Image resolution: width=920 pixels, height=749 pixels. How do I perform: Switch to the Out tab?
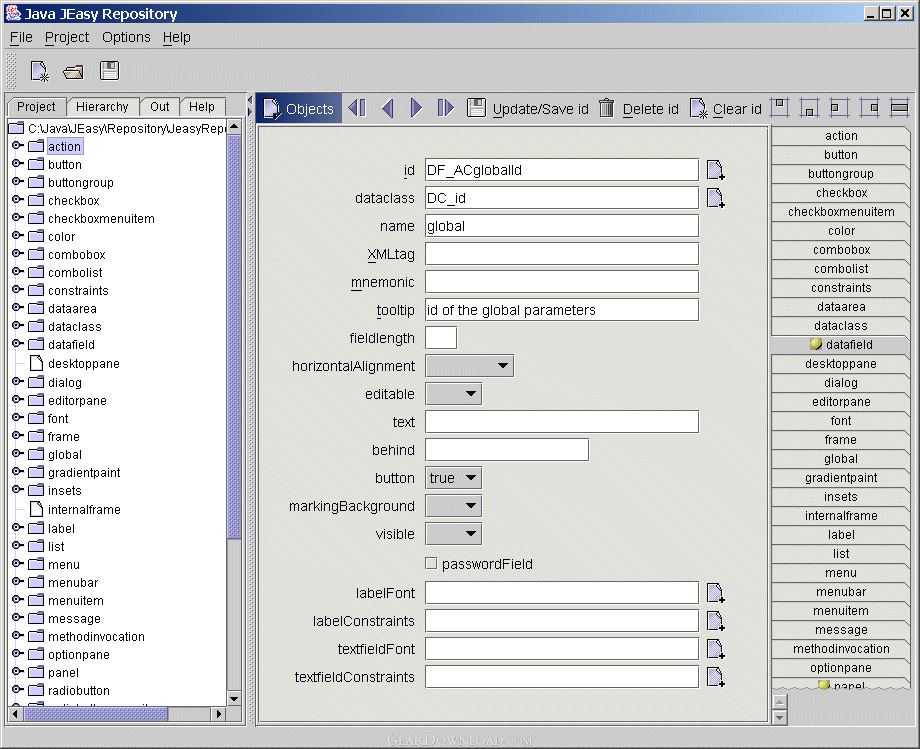point(160,107)
